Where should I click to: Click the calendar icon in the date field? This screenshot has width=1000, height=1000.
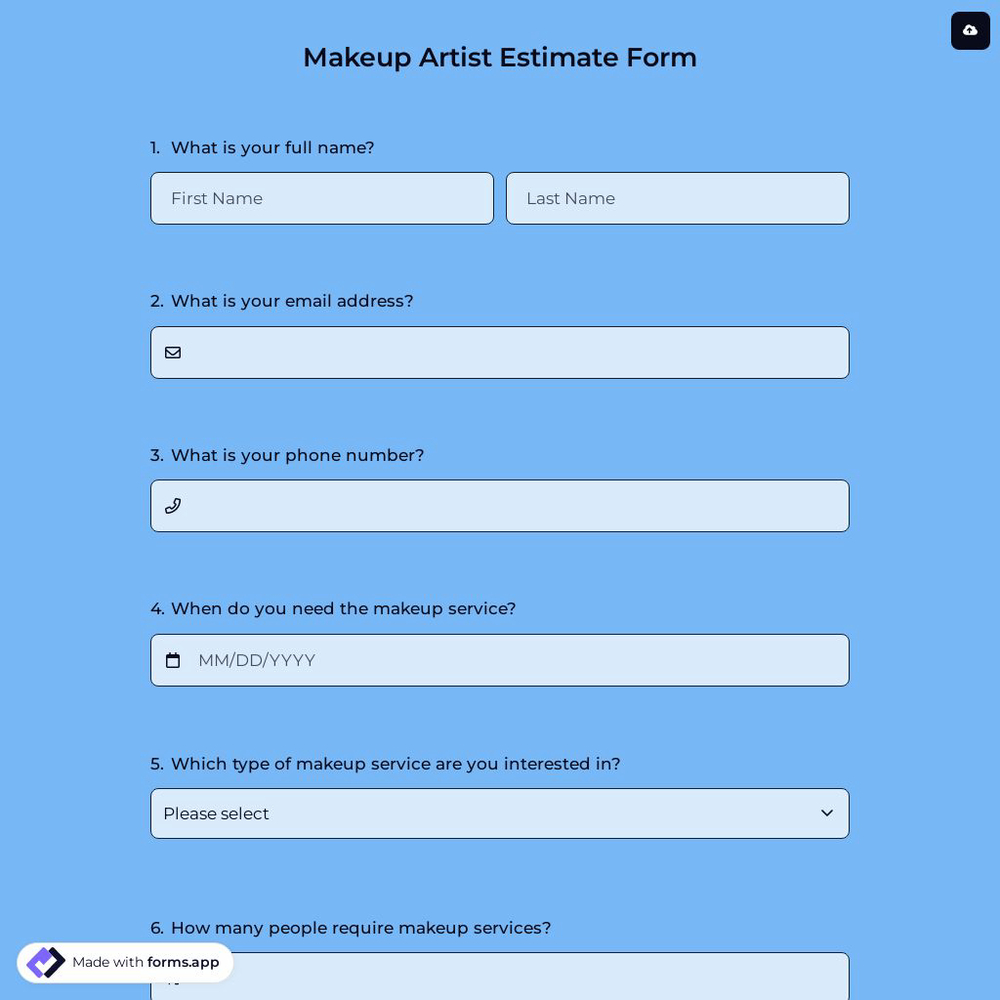coord(173,660)
